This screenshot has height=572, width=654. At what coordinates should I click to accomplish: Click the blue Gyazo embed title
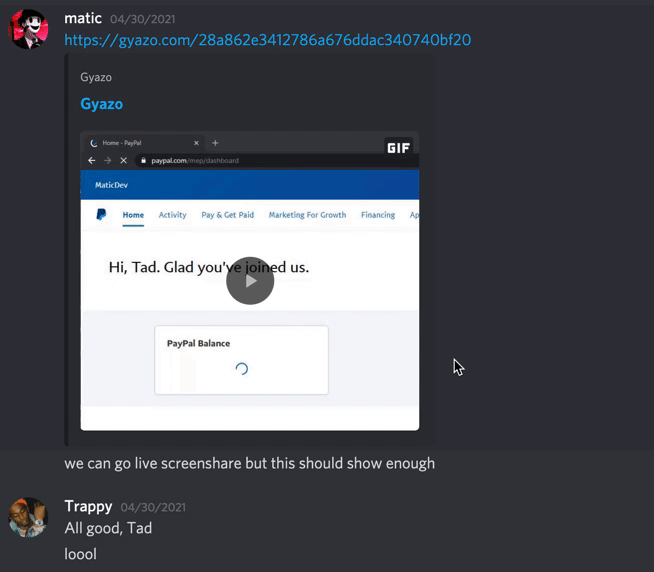tap(101, 104)
